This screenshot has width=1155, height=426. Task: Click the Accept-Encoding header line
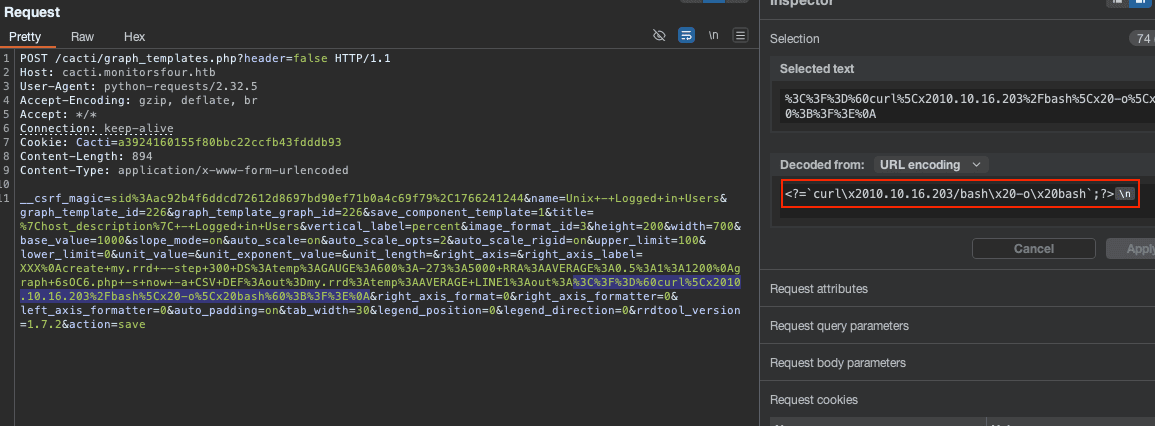click(x=138, y=99)
